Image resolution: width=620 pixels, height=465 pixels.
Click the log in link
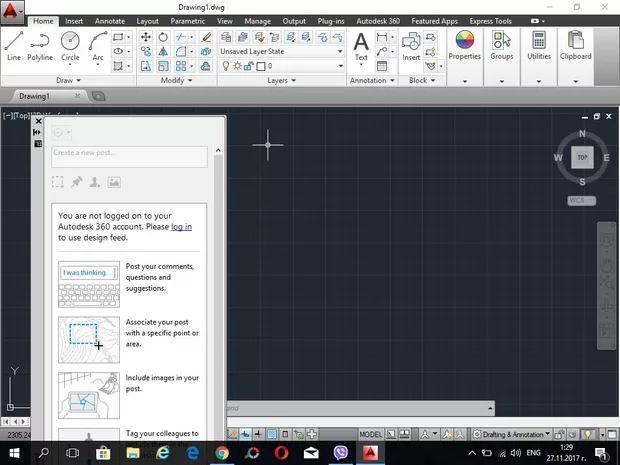coord(181,227)
